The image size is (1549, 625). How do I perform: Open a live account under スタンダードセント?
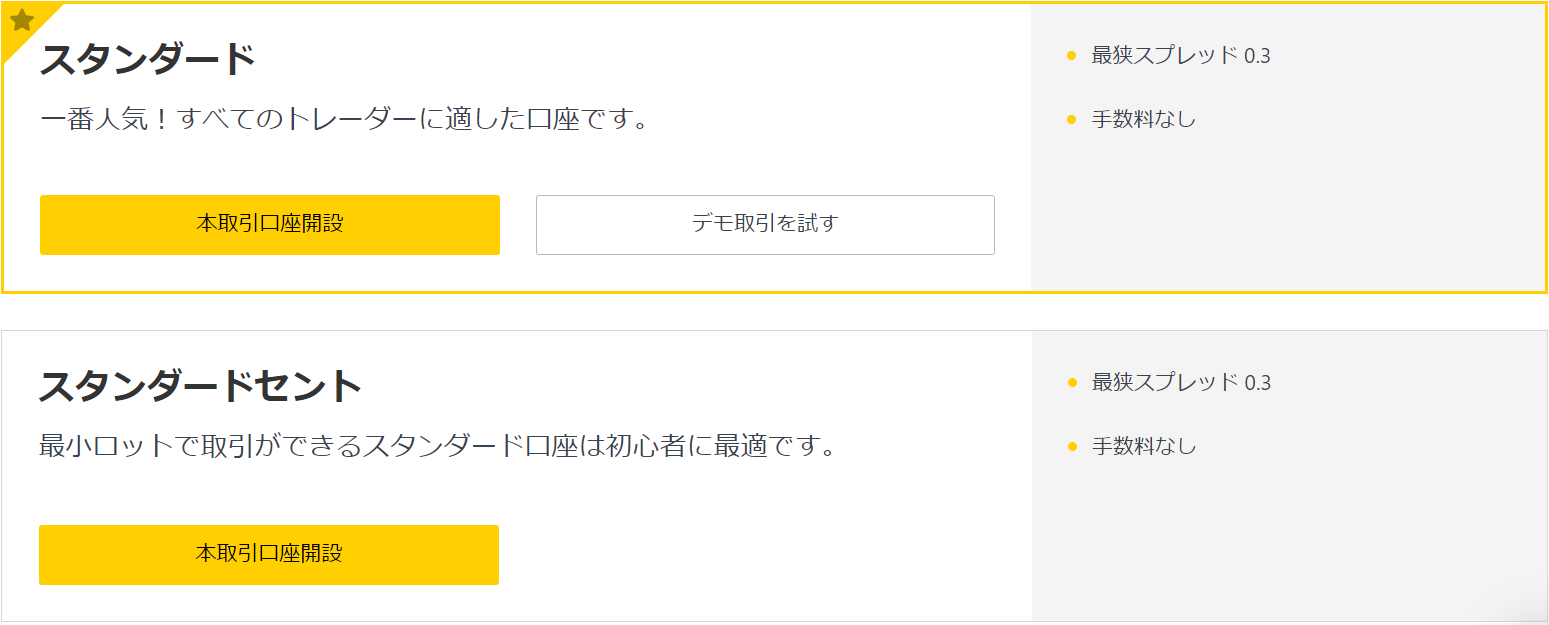[x=269, y=554]
